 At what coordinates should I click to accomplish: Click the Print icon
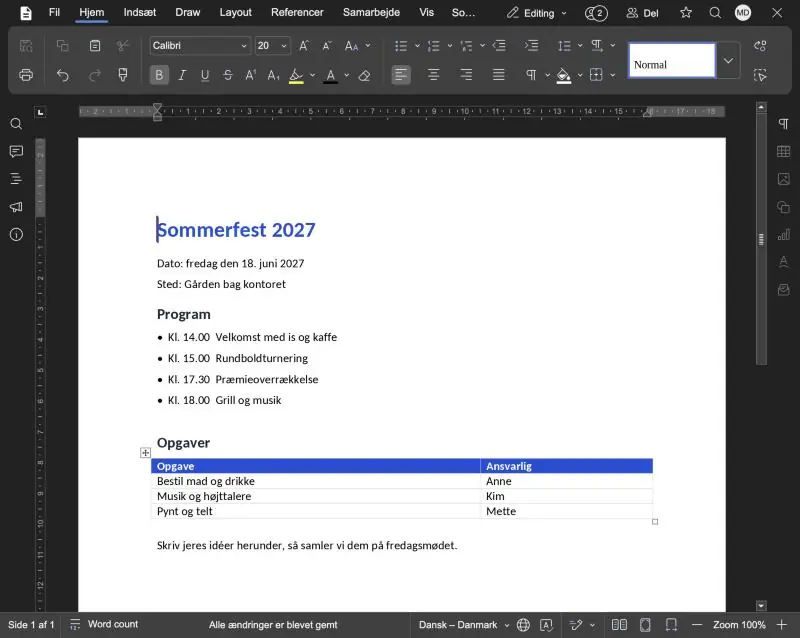(x=26, y=76)
